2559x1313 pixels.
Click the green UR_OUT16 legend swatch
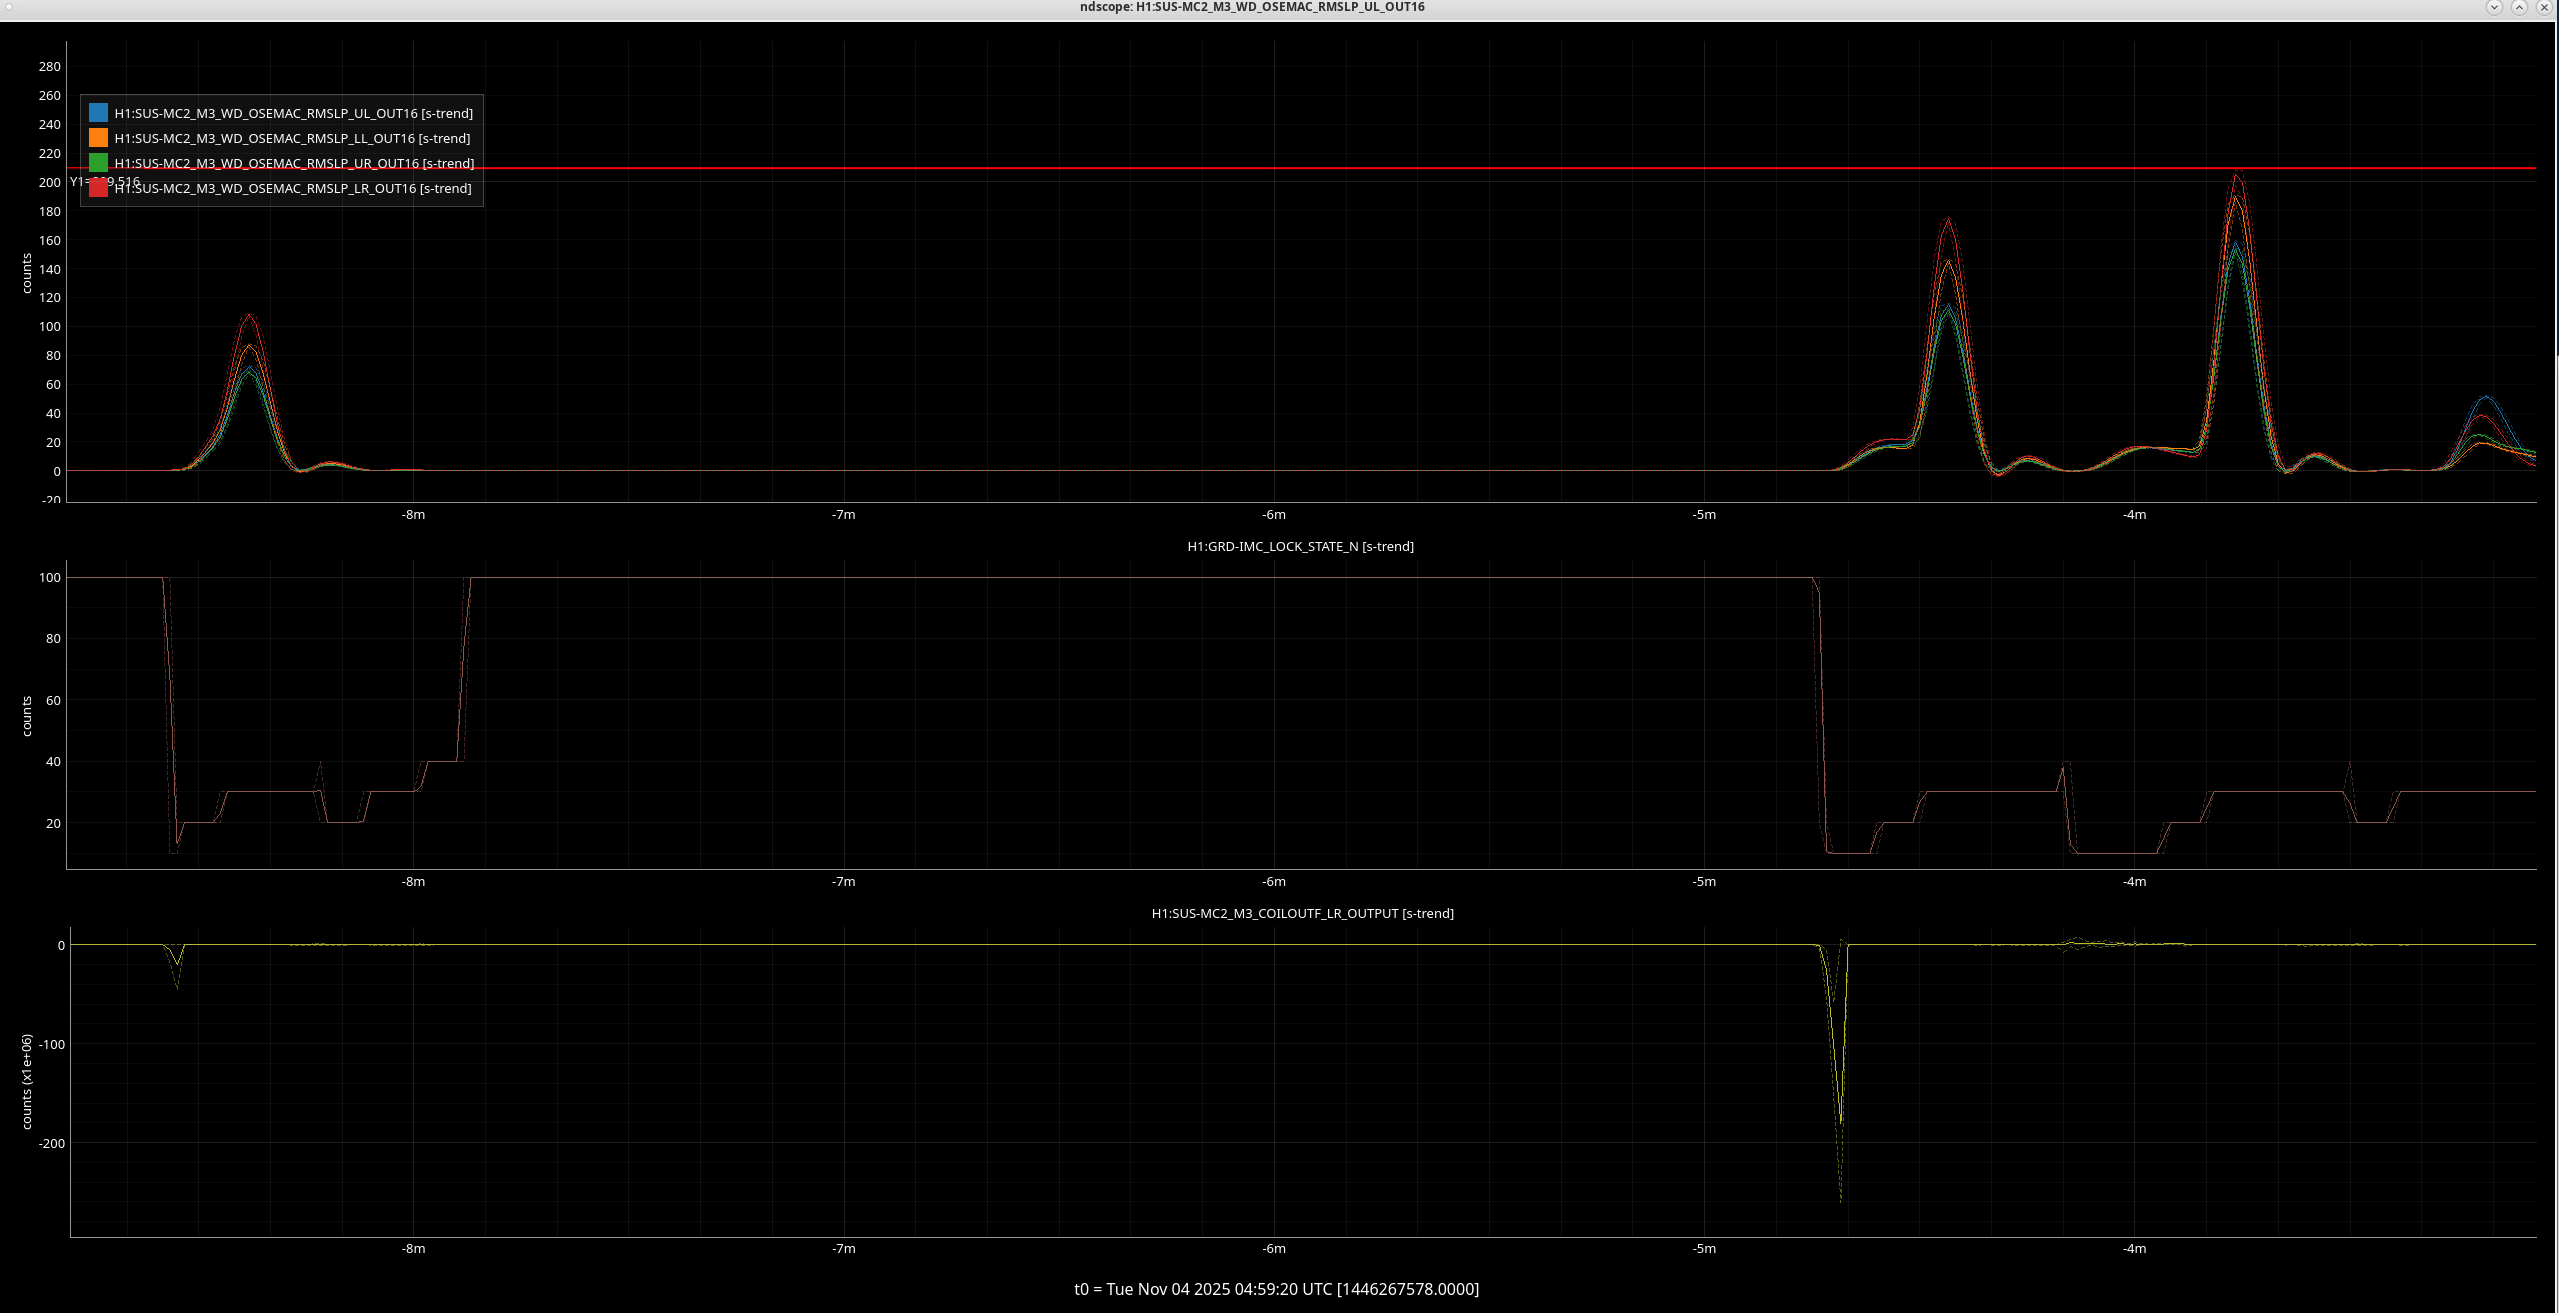98,163
